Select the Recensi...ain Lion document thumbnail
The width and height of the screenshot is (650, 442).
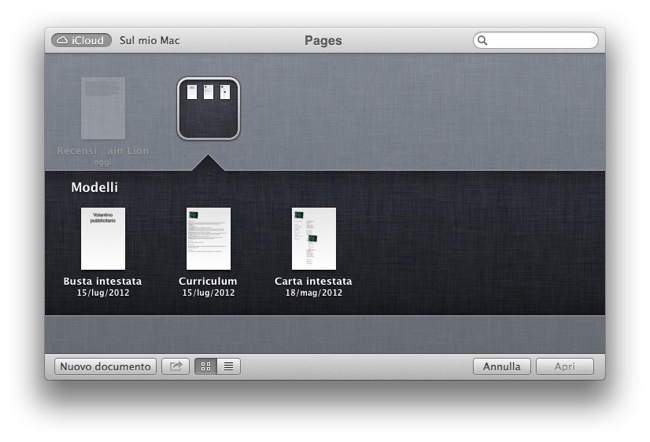pos(103,108)
